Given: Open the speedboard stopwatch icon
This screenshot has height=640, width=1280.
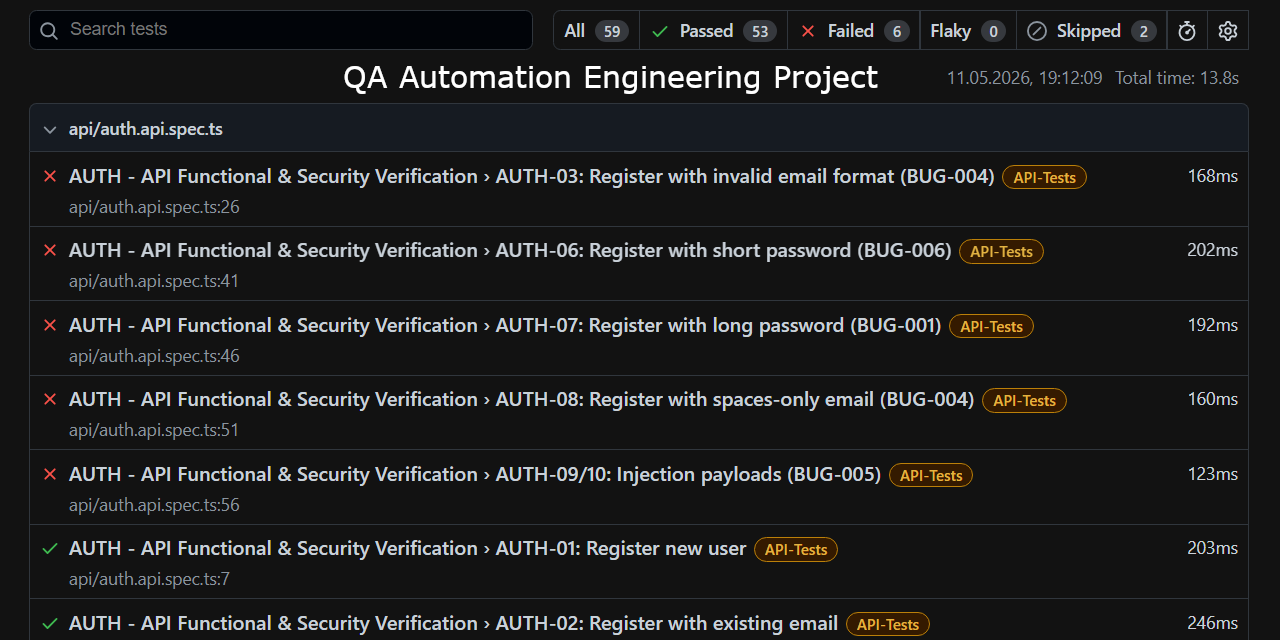Looking at the screenshot, I should pos(1187,31).
